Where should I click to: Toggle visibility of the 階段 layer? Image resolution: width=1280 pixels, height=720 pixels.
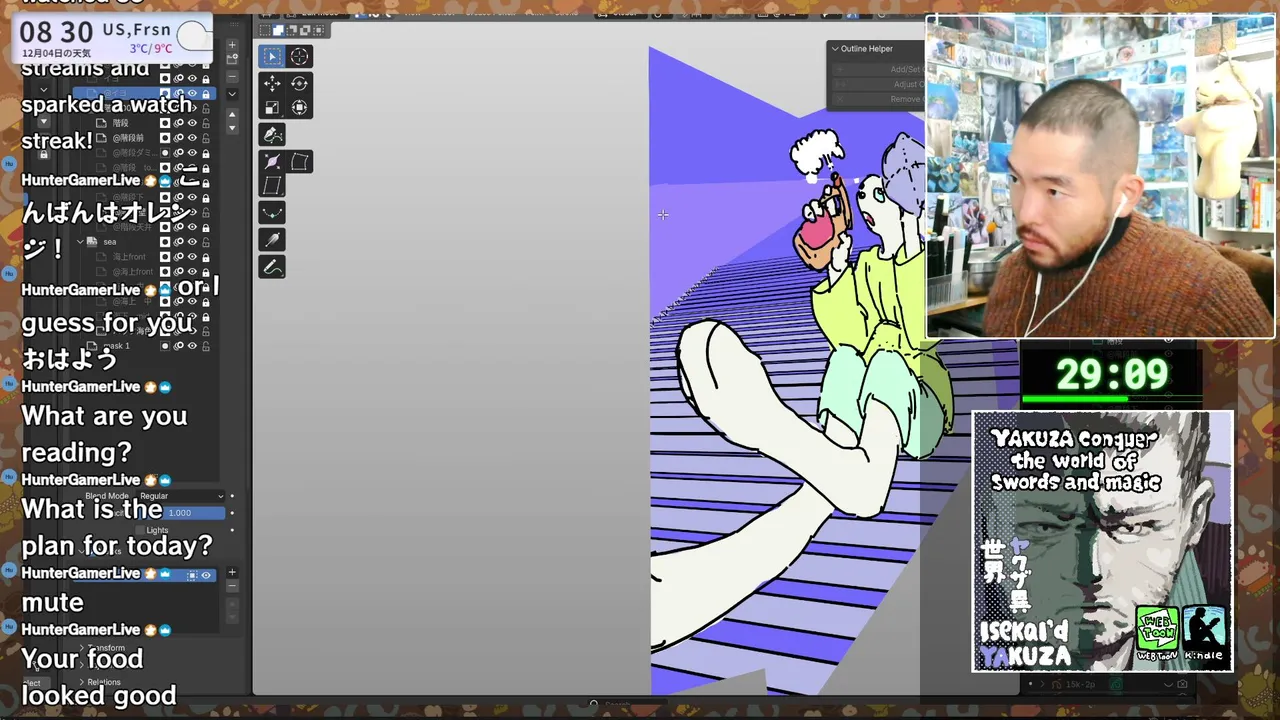[x=192, y=122]
